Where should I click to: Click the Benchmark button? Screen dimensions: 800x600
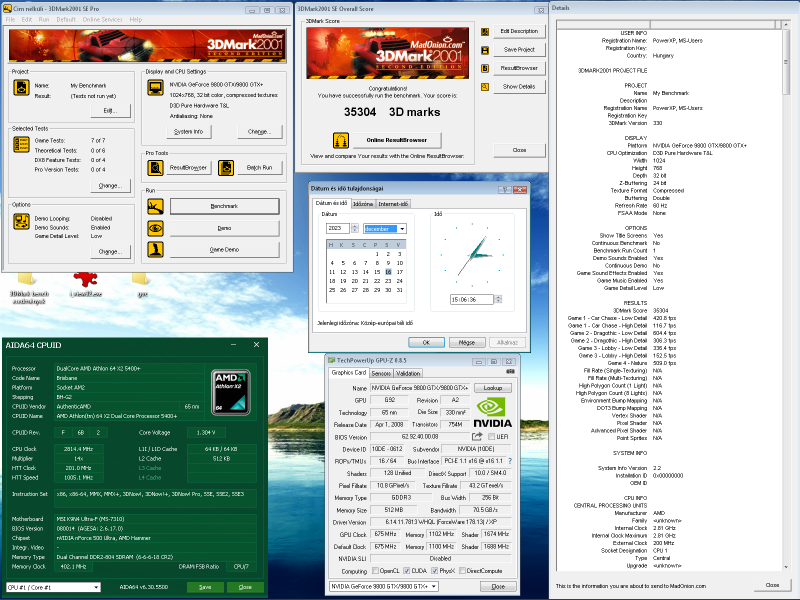[224, 206]
